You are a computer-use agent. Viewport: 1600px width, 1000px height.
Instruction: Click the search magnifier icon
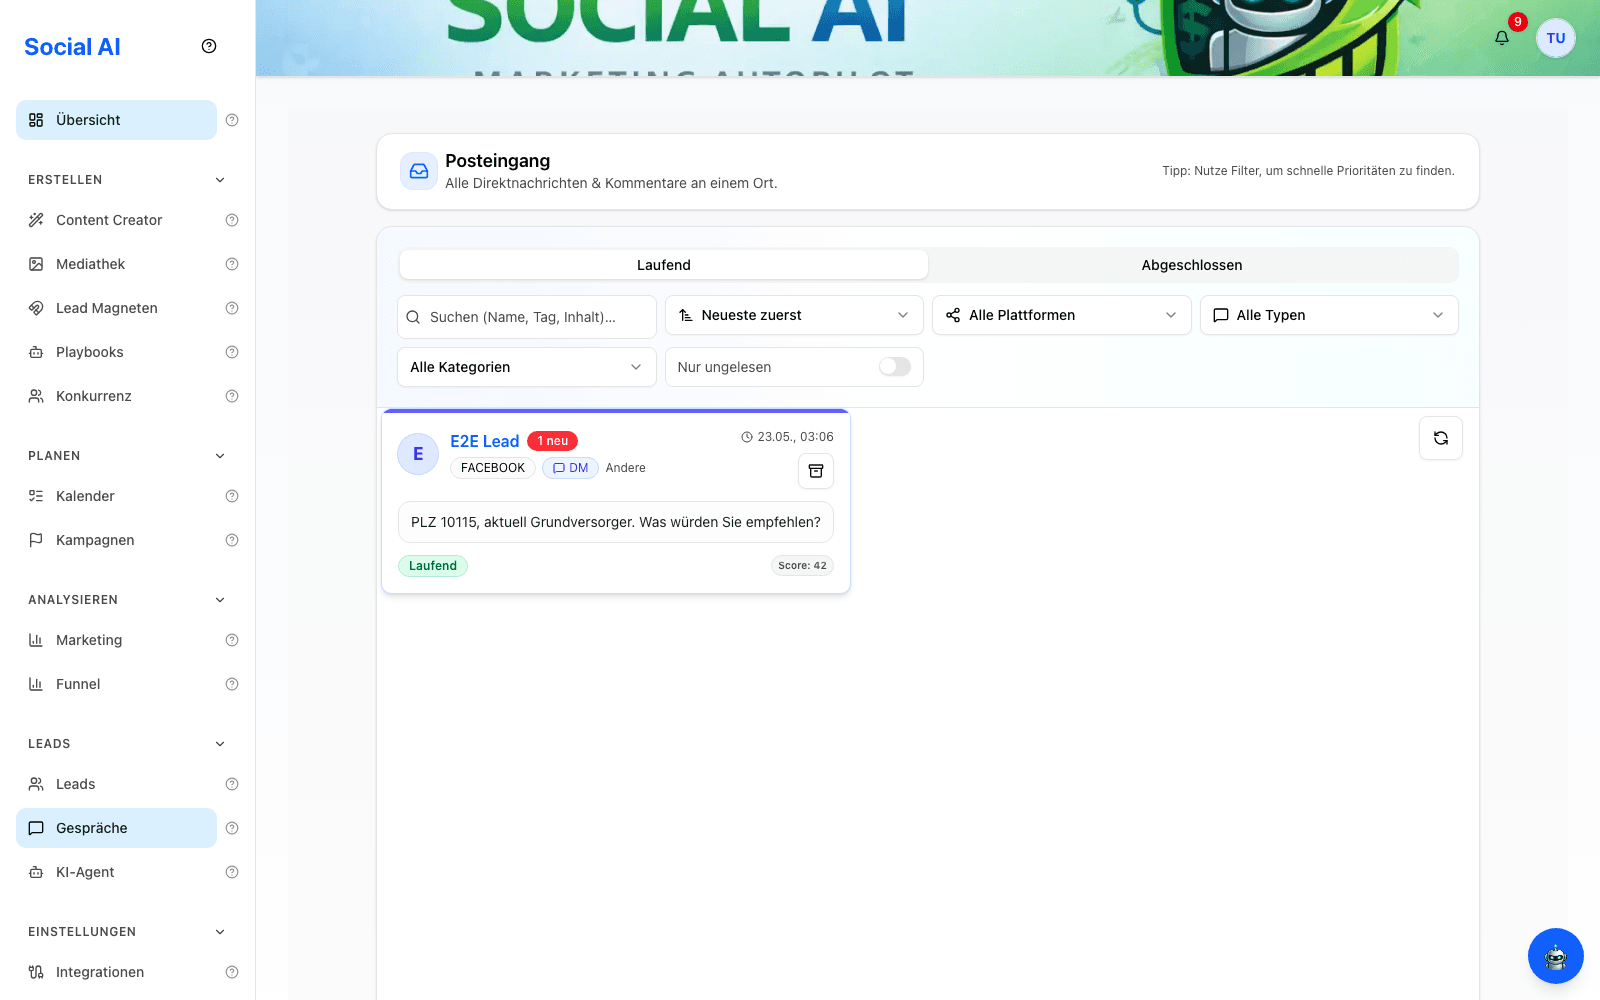[413, 317]
